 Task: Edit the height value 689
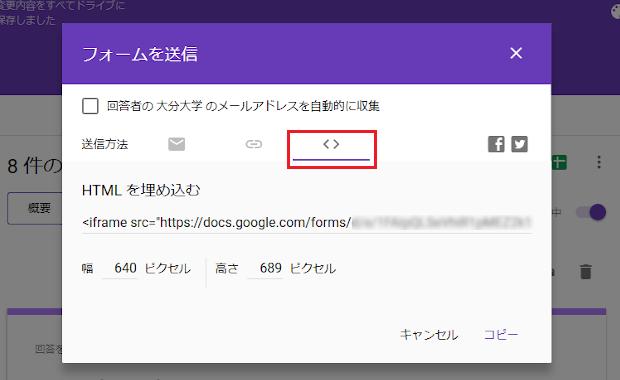point(265,268)
